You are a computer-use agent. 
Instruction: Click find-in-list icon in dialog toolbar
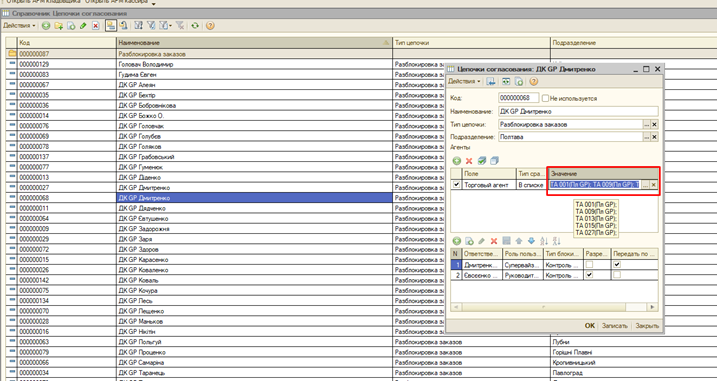pyautogui.click(x=491, y=81)
